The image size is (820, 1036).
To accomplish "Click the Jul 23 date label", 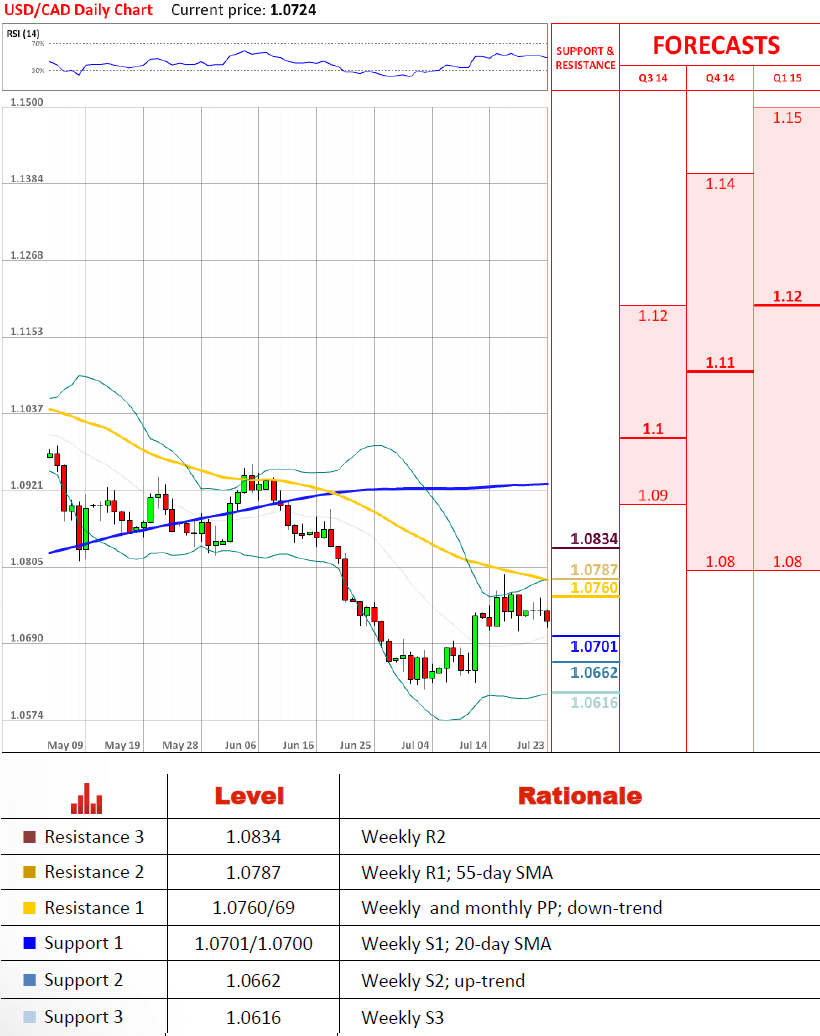I will tap(530, 745).
